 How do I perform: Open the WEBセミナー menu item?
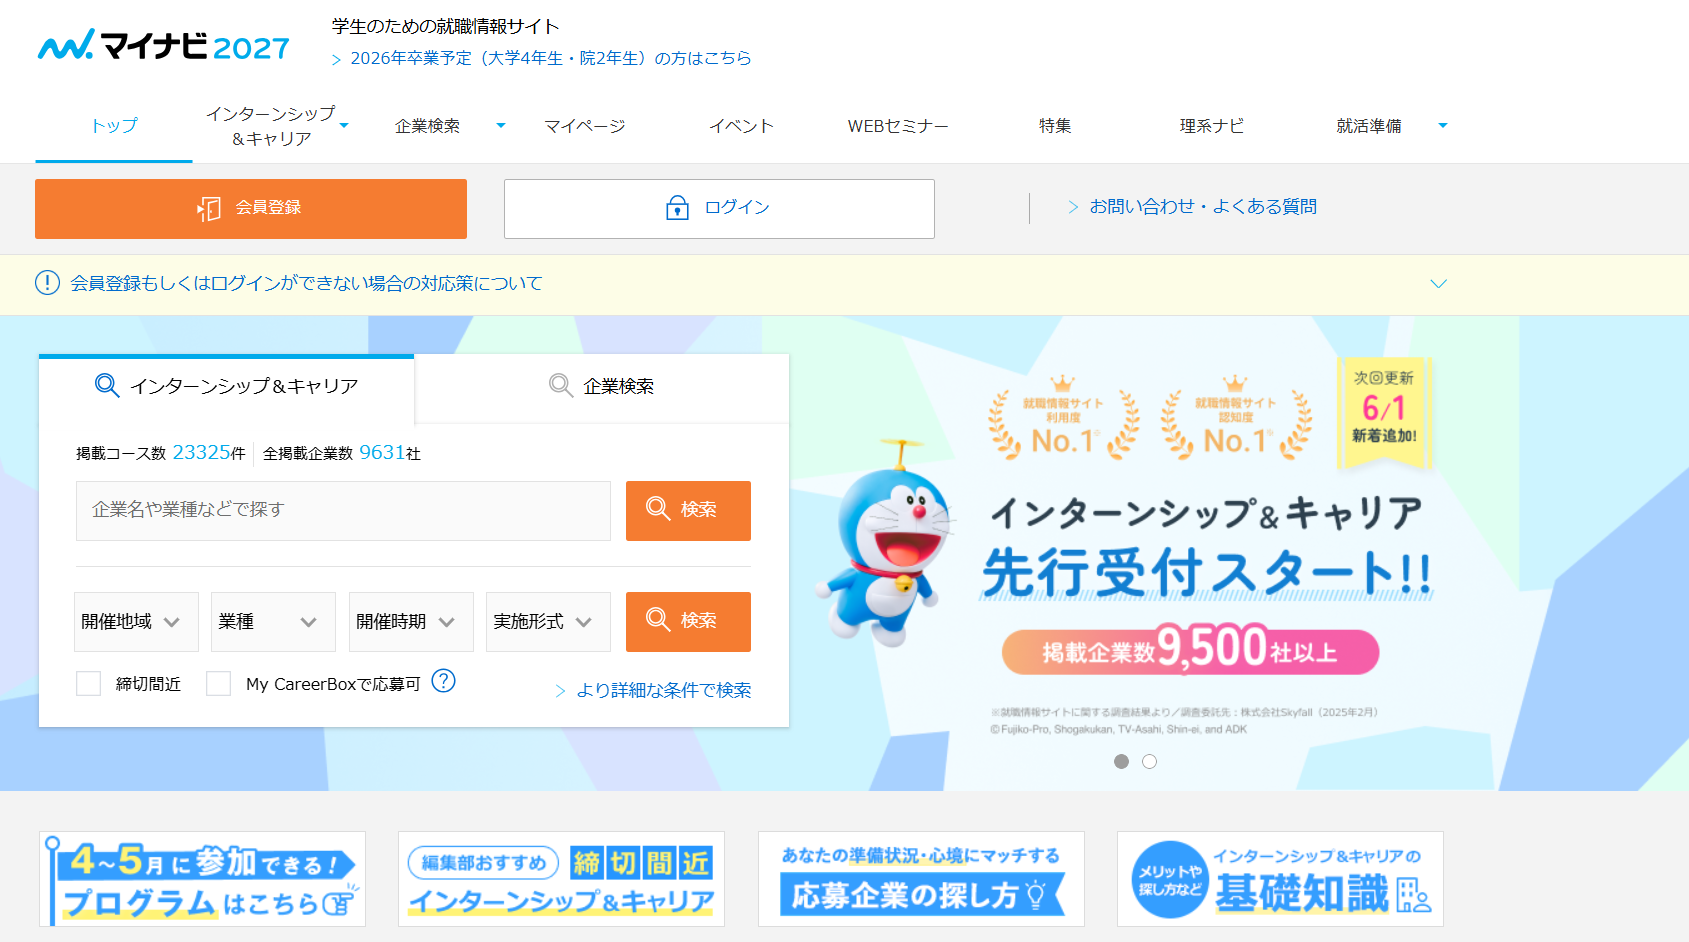tap(897, 126)
